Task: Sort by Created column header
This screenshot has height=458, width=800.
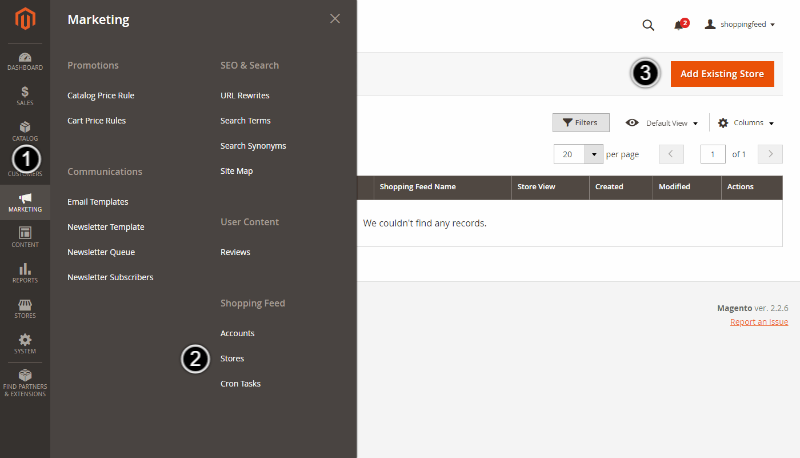Action: 620,187
